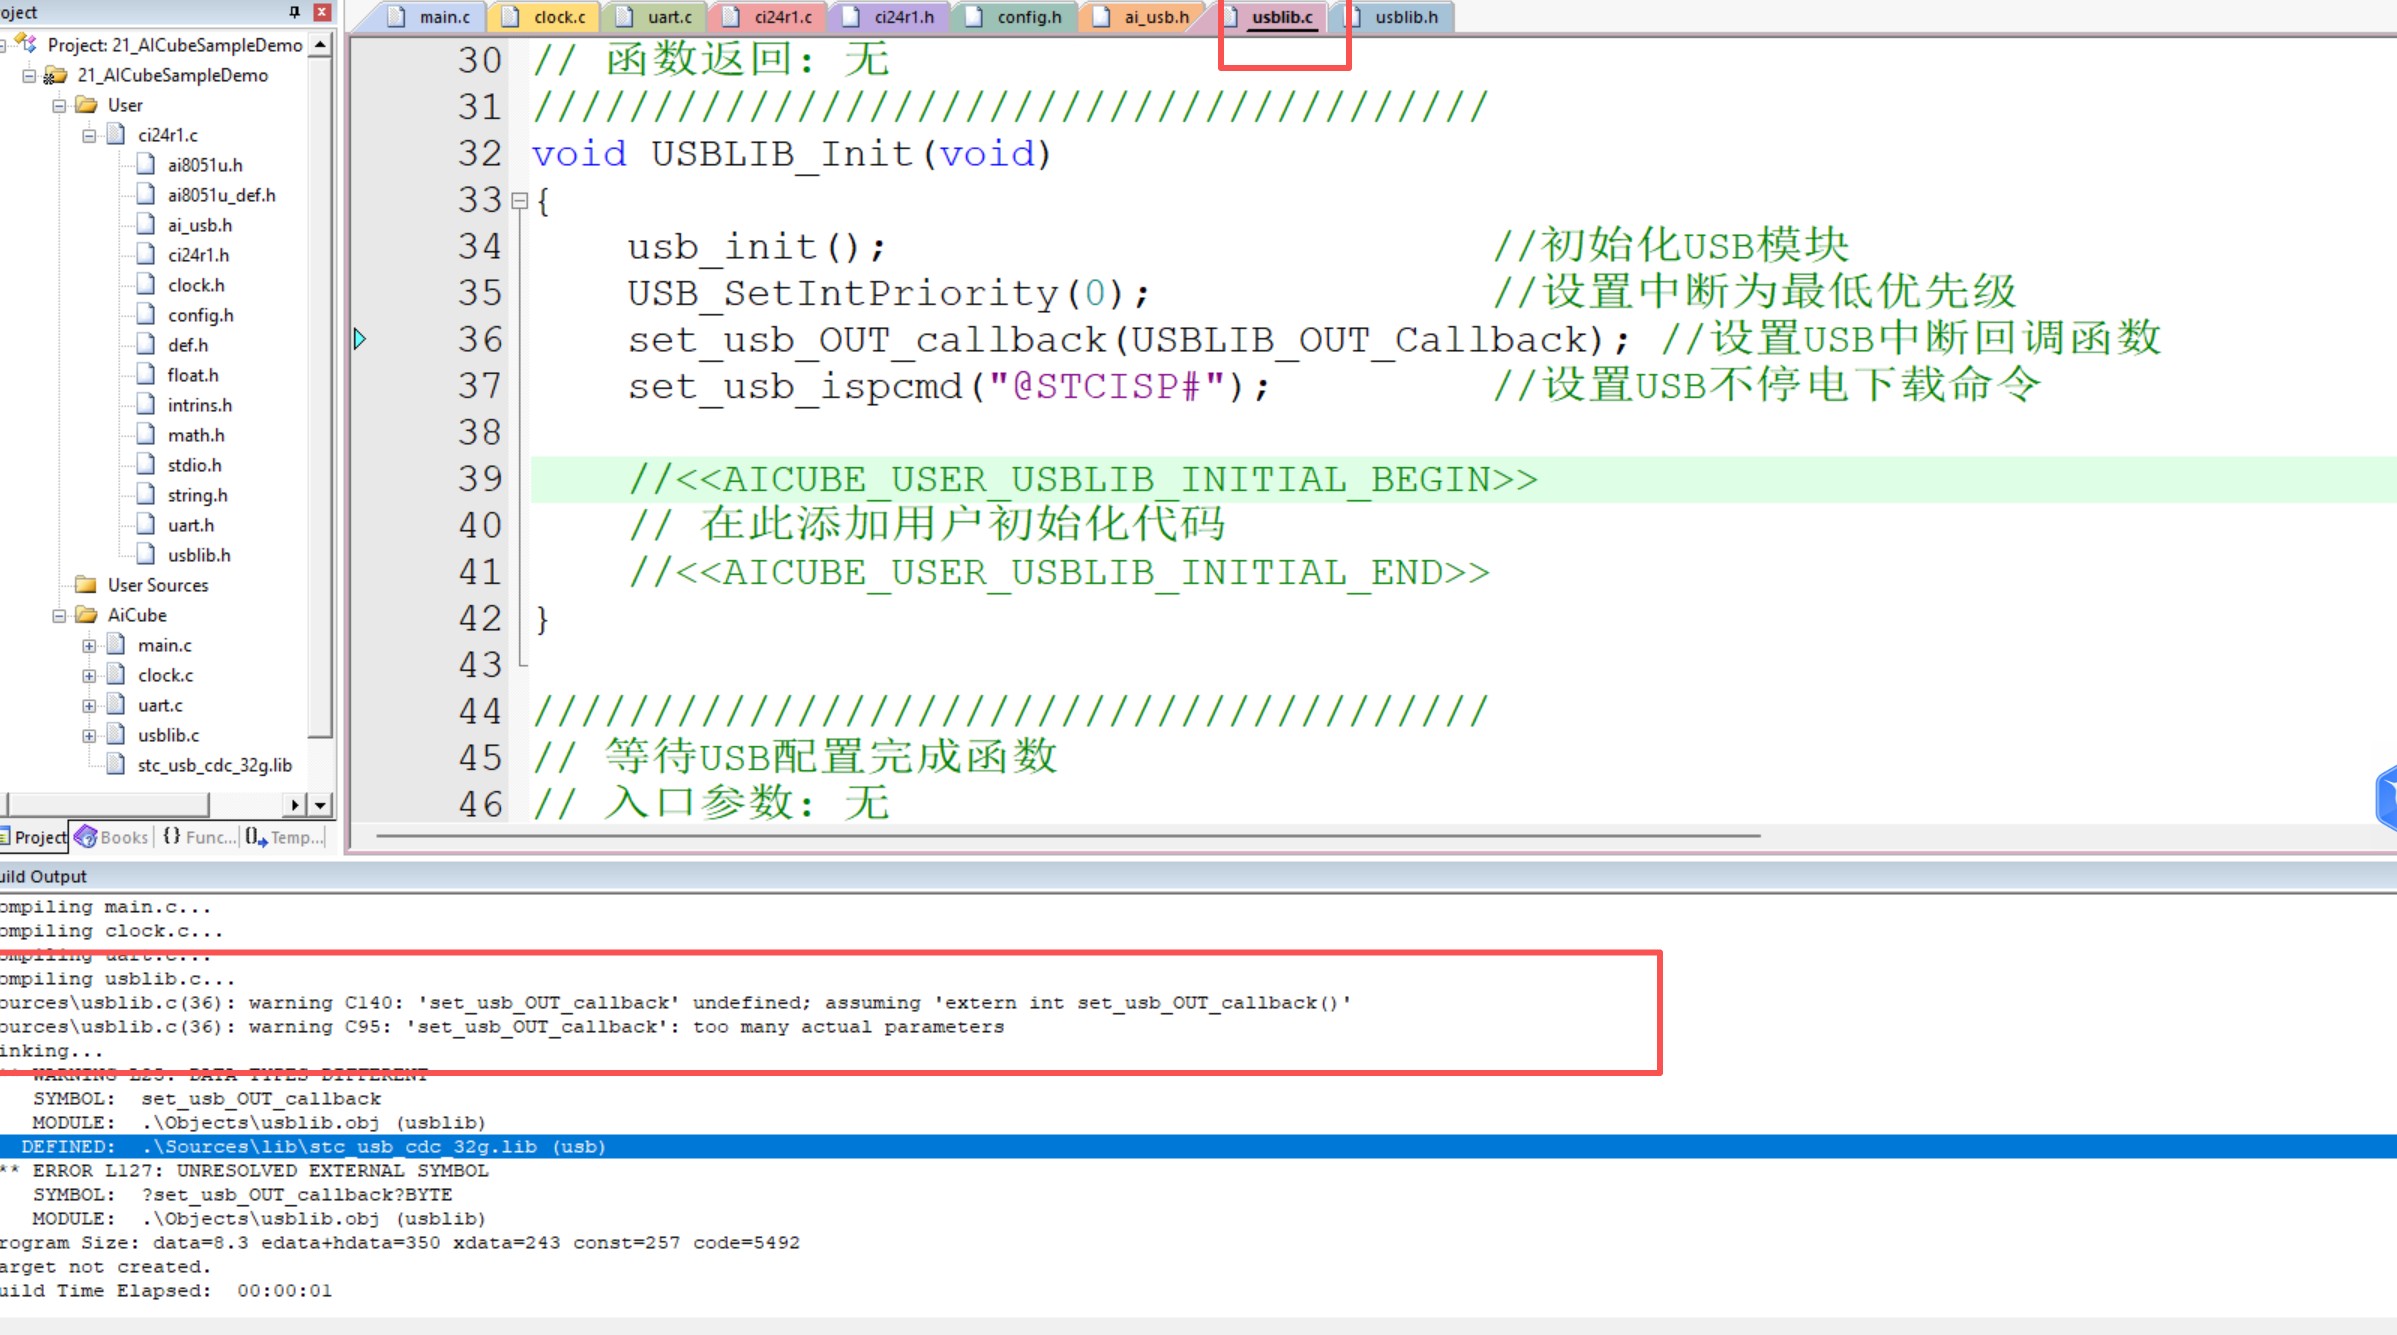2397x1335 pixels.
Task: Collapse the ci24r1.c file node
Action: pyautogui.click(x=89, y=135)
